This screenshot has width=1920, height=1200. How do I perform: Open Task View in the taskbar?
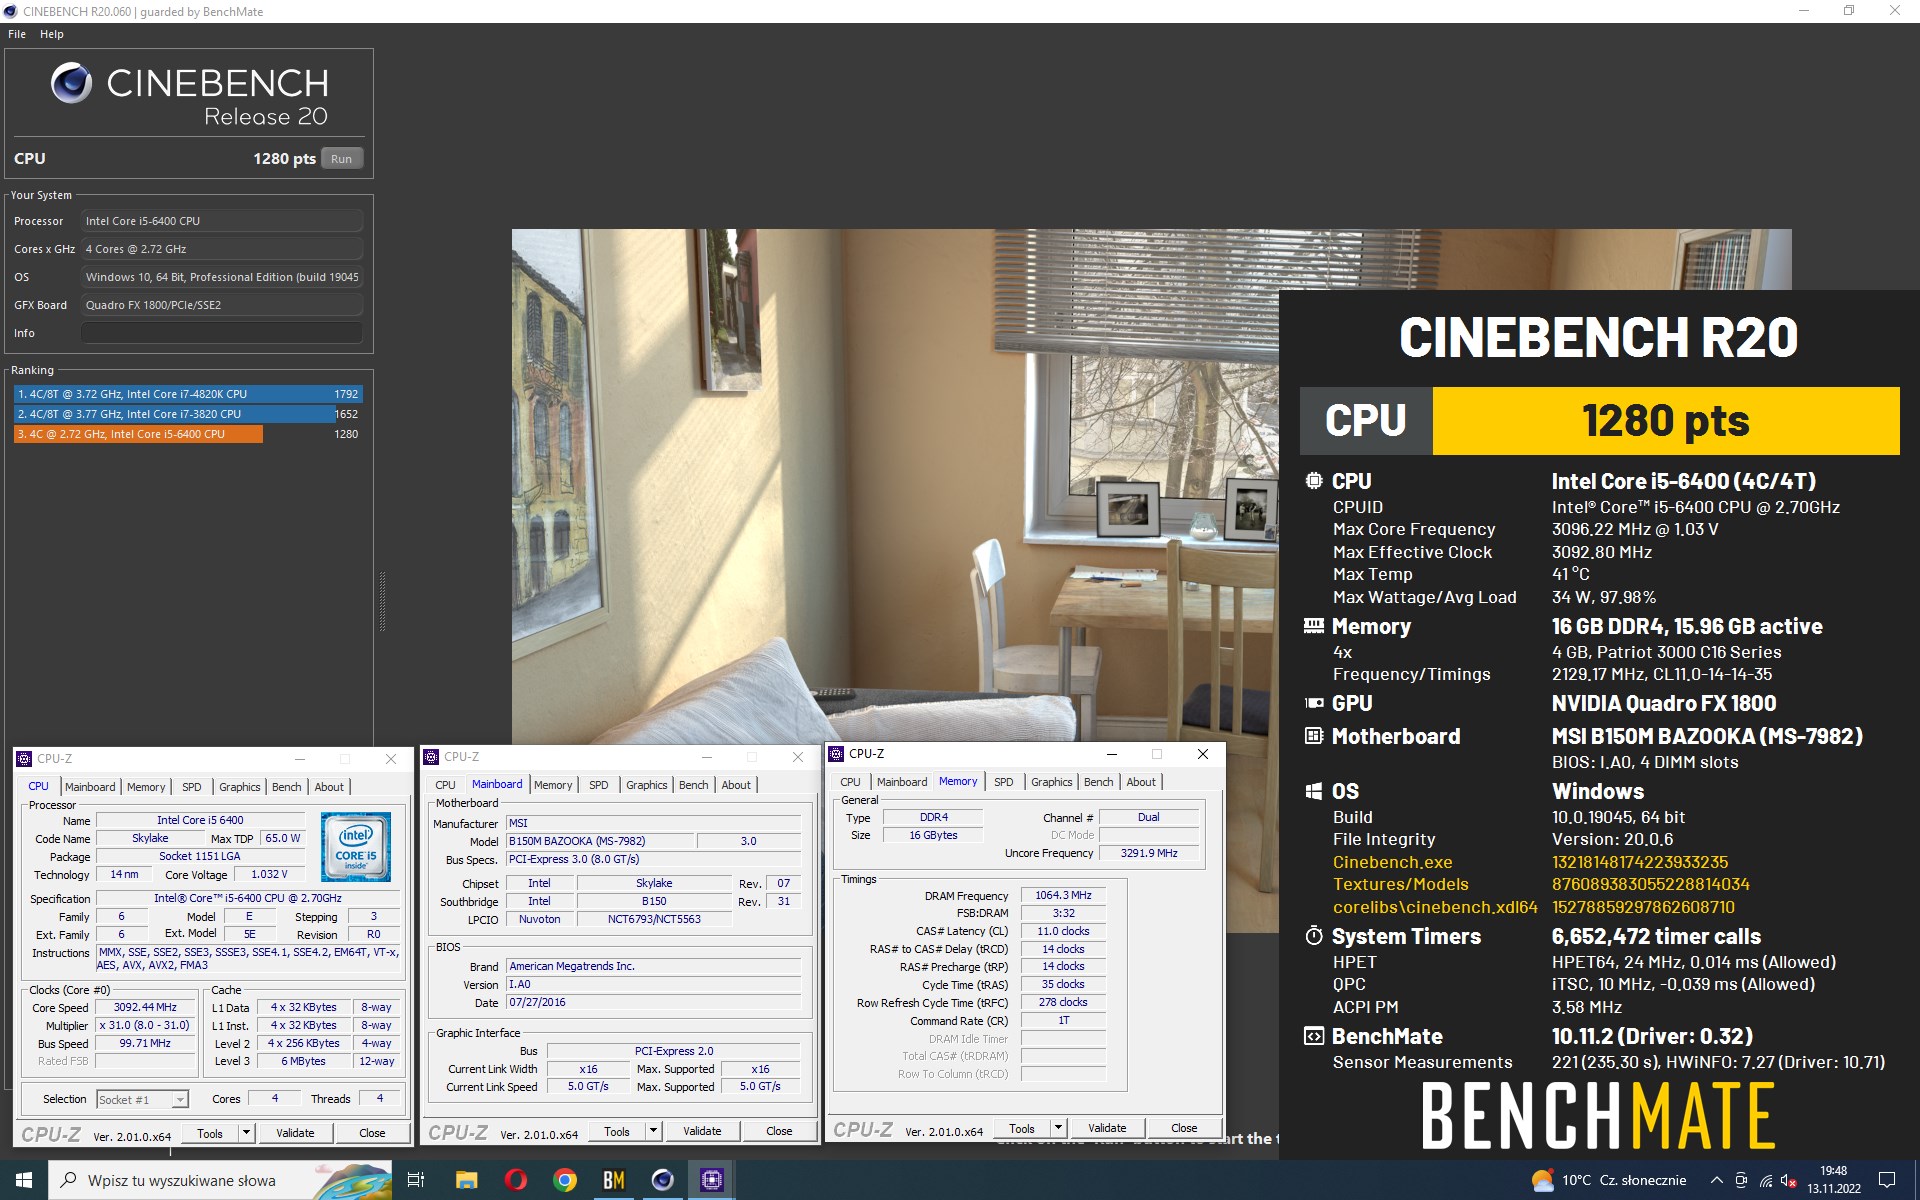(416, 1180)
